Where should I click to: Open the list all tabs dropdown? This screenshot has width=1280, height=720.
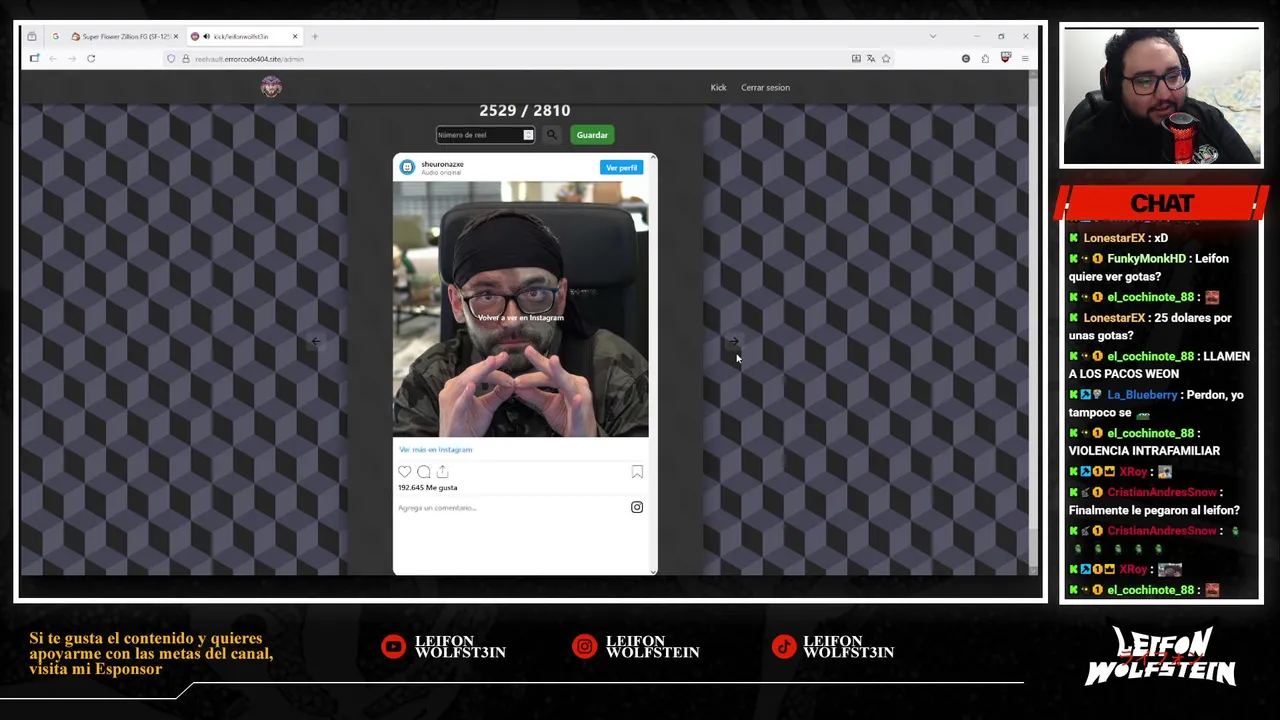(x=933, y=37)
